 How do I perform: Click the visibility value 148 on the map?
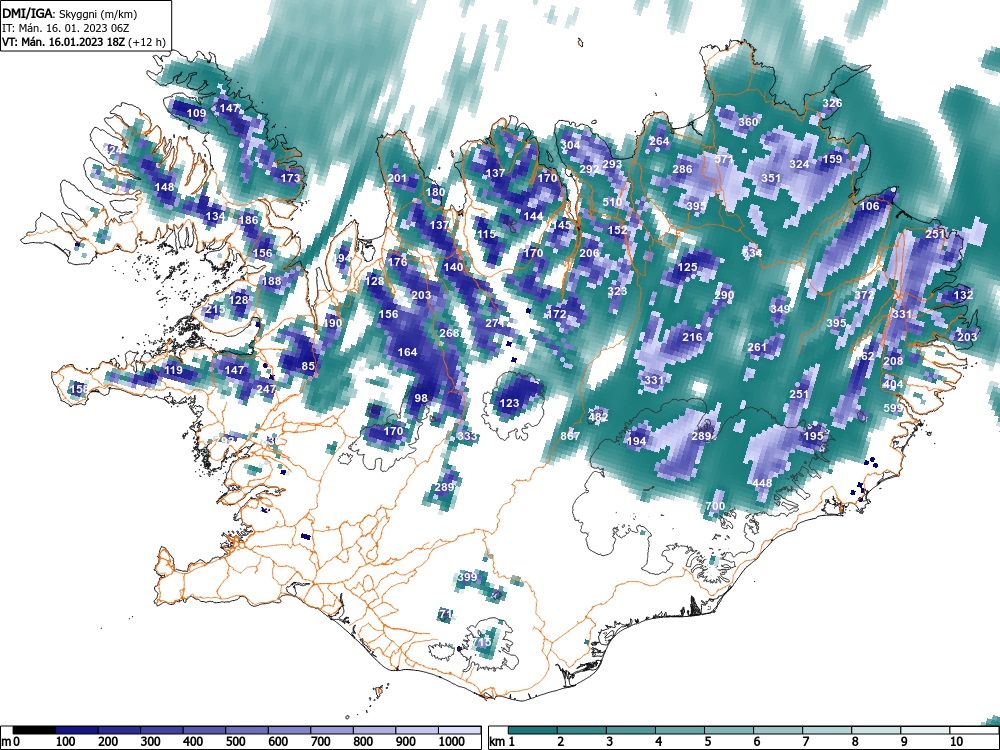[x=165, y=188]
